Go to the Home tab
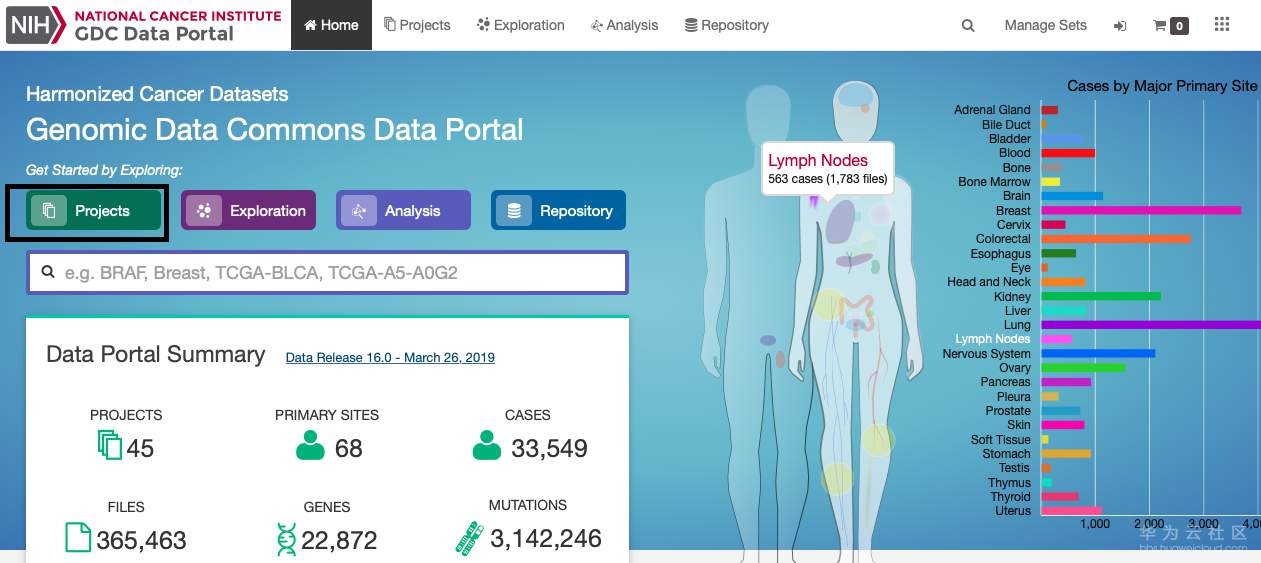1261x563 pixels. pos(331,25)
